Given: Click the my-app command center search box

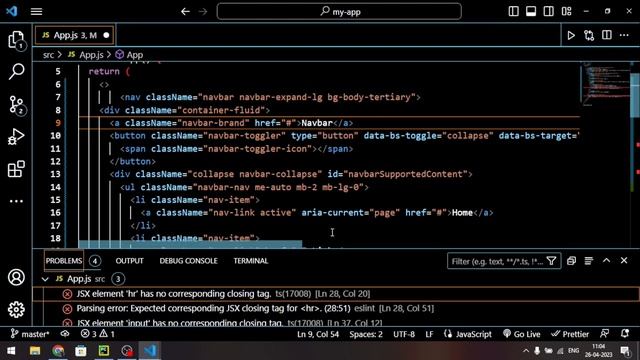Looking at the screenshot, I should (339, 11).
